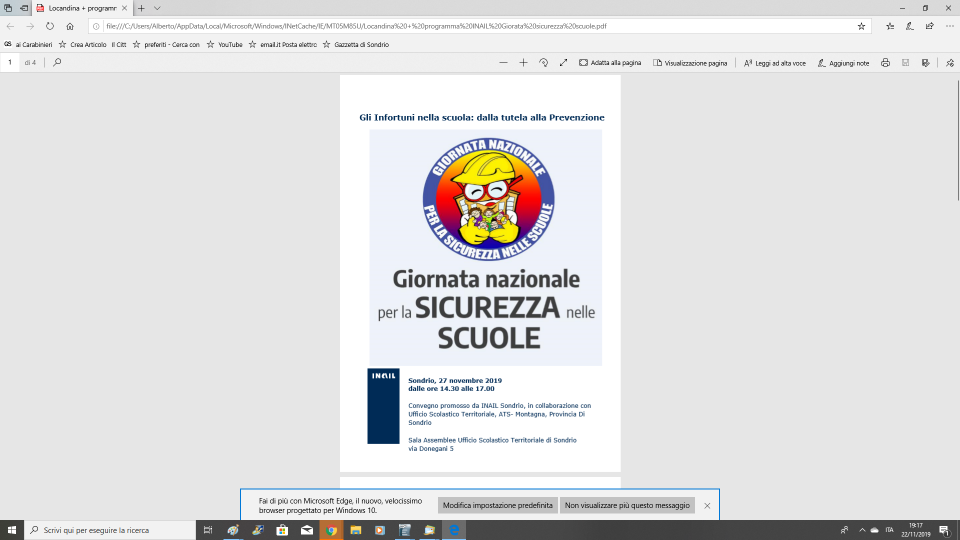The image size is (960, 540).
Task: Pin the PDF toolbar
Action: tap(950, 62)
